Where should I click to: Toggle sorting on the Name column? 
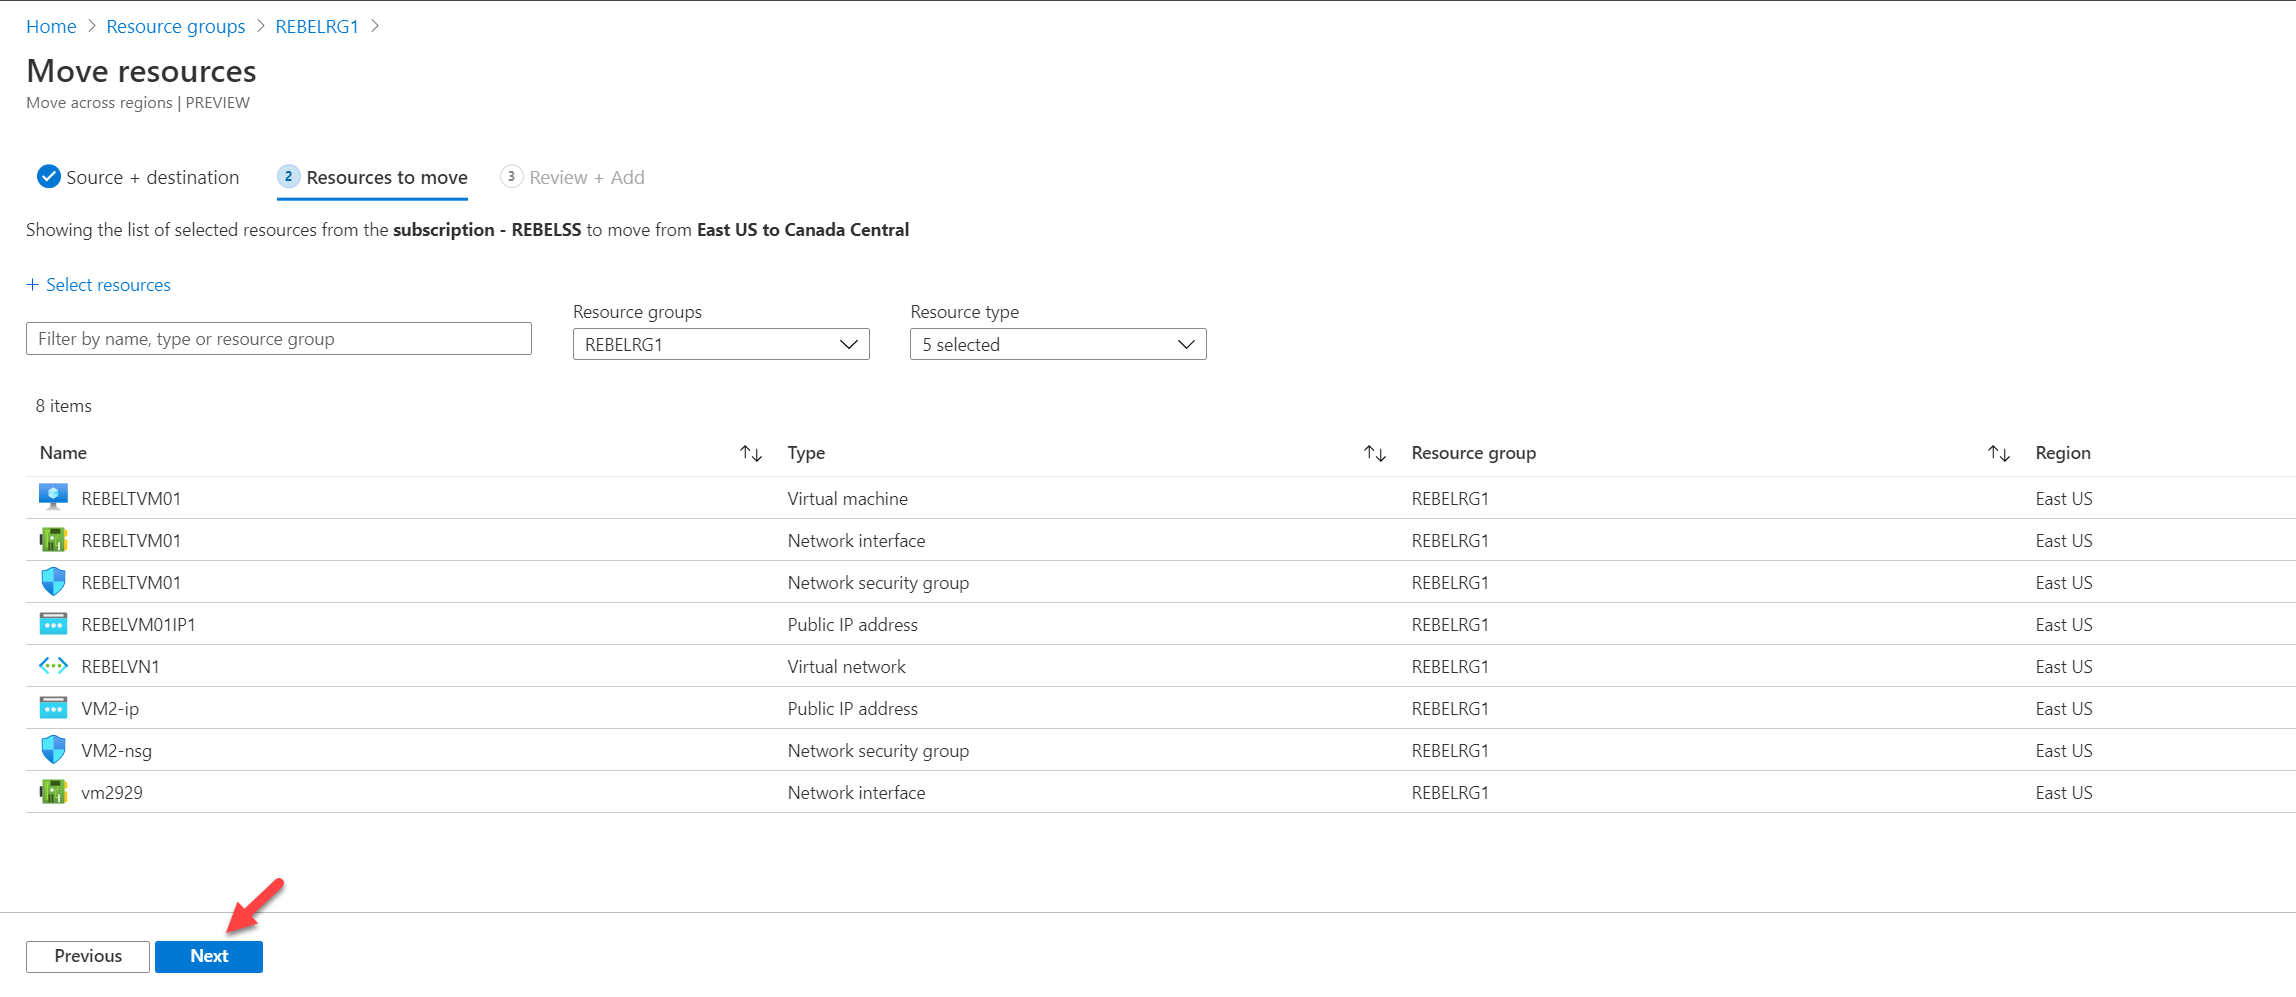coord(751,452)
